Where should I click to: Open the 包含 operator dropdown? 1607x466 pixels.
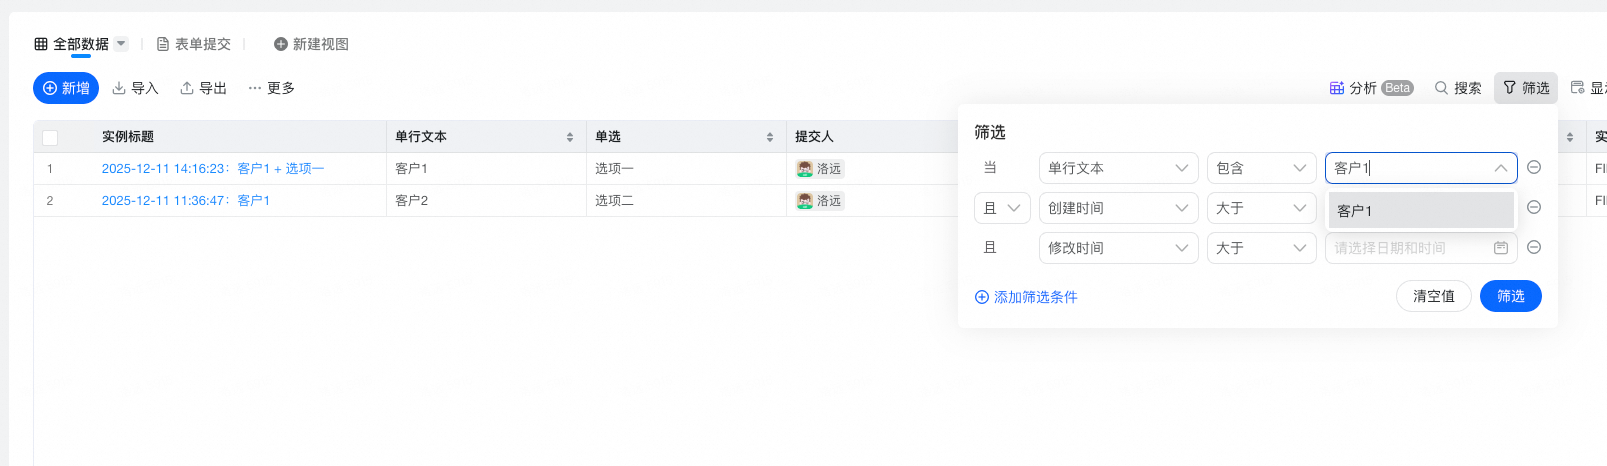1260,168
